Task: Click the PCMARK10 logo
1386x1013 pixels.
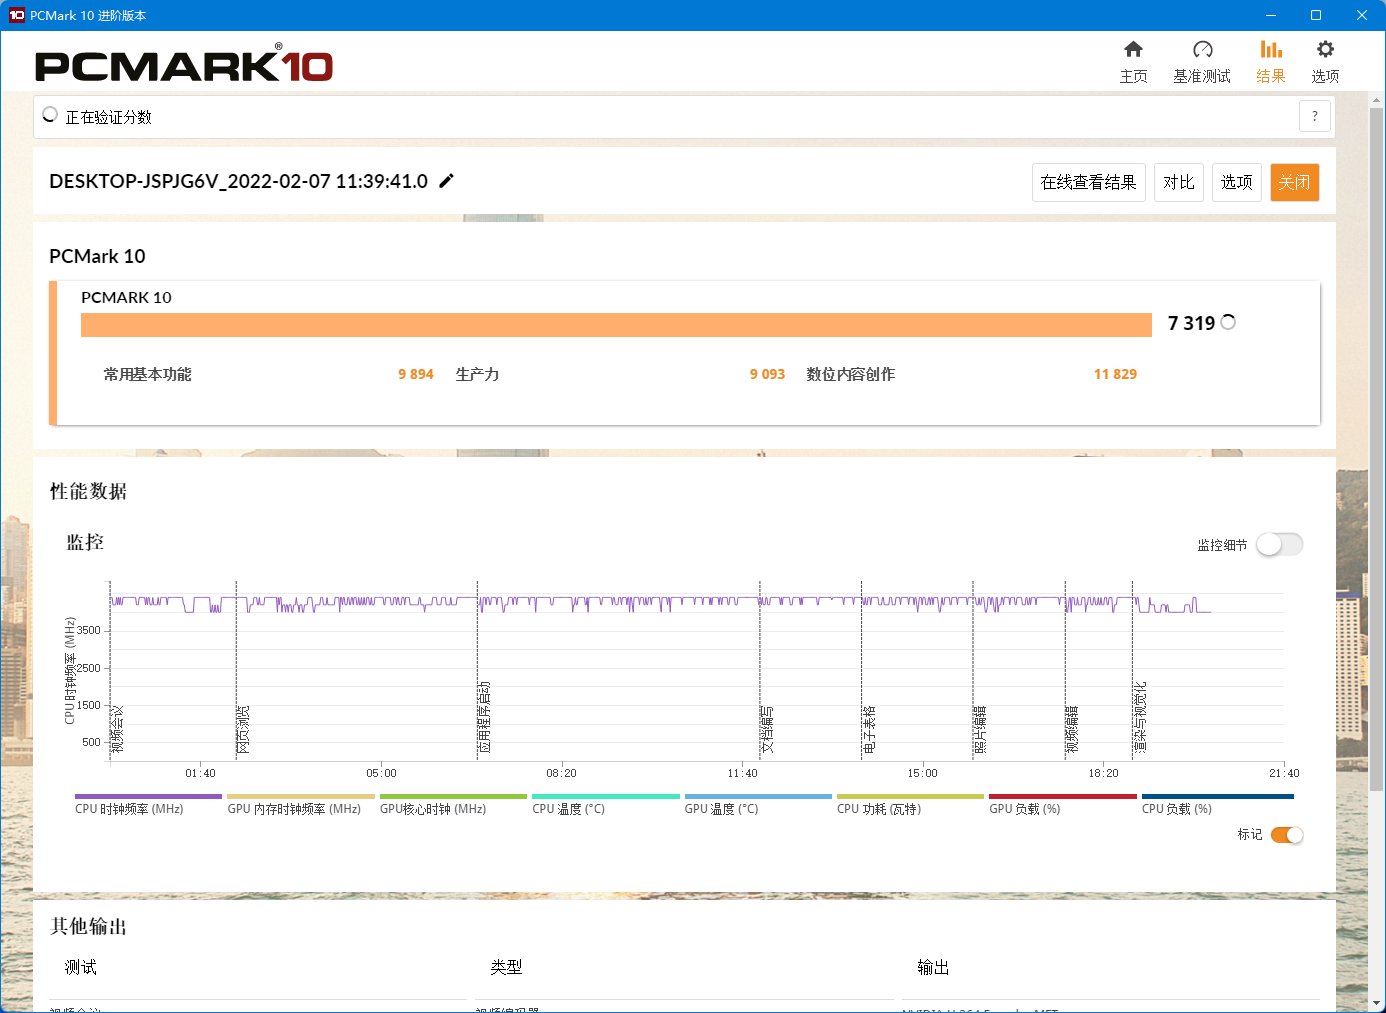Action: tap(184, 65)
